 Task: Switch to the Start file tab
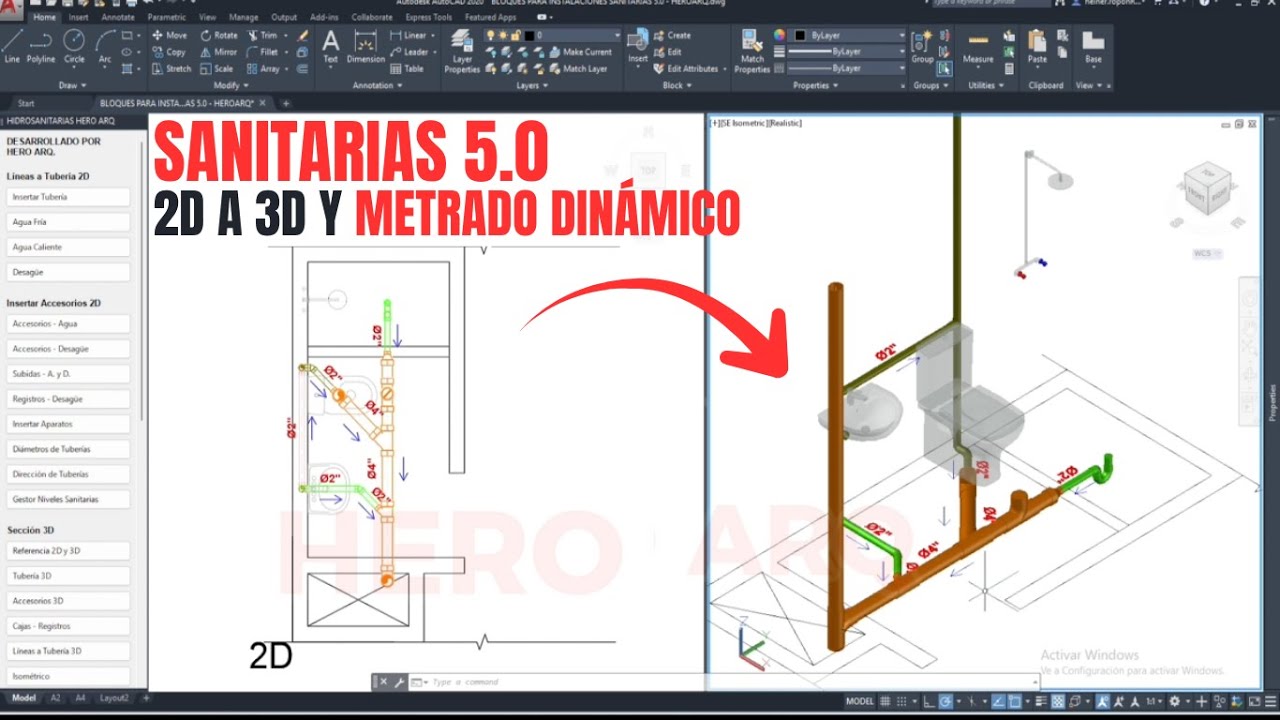pyautogui.click(x=26, y=103)
